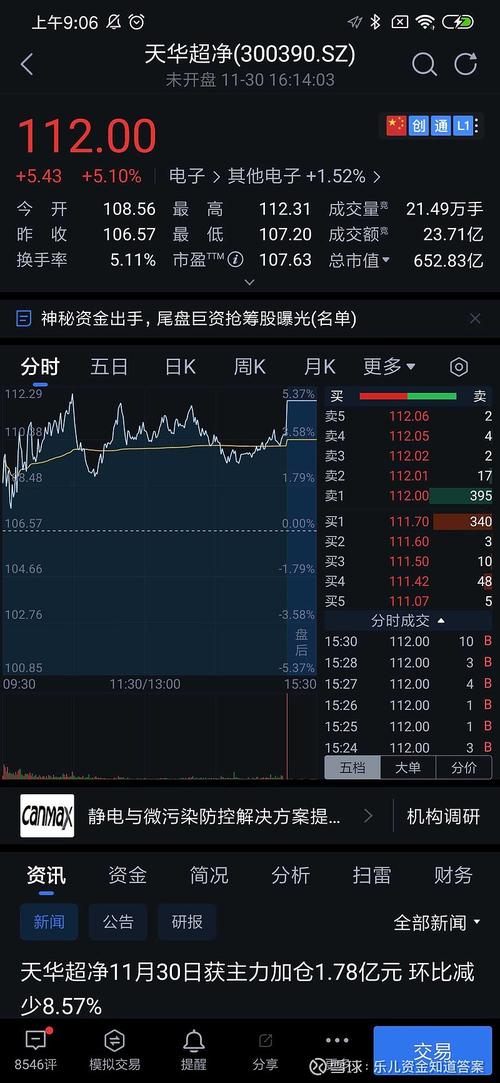Viewport: 500px width, 1083px height.
Task: Open 模拟交易 simulated trading icon
Action: (115, 1049)
